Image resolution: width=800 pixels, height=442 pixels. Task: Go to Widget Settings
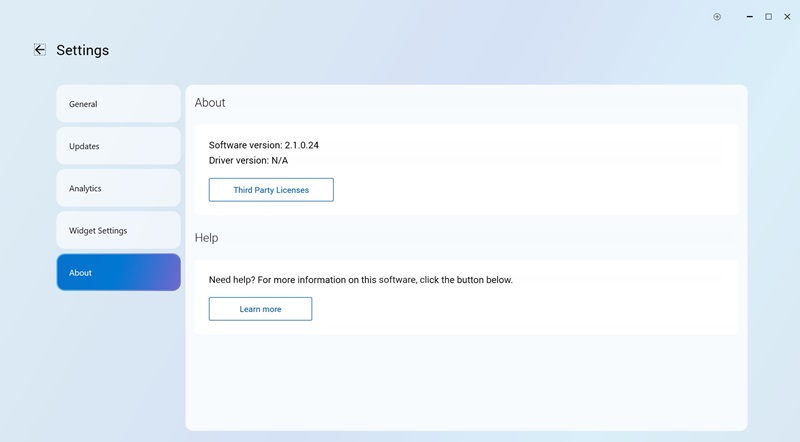point(118,230)
